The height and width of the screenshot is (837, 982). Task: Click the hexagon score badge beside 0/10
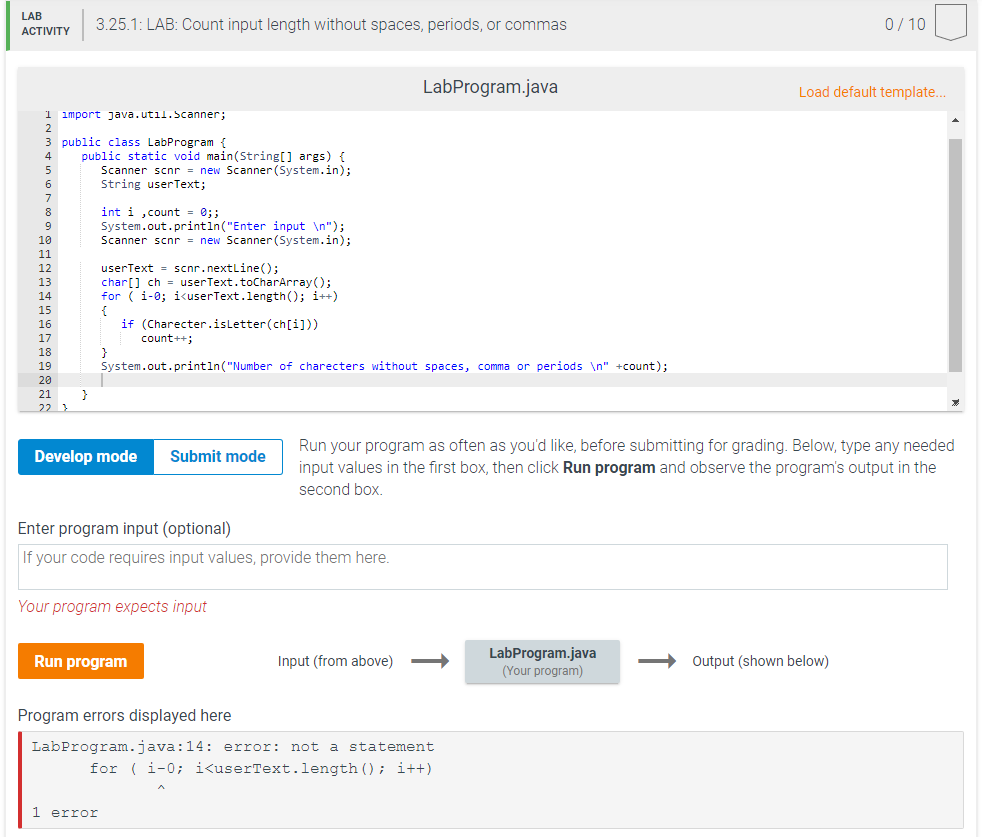pyautogui.click(x=949, y=23)
